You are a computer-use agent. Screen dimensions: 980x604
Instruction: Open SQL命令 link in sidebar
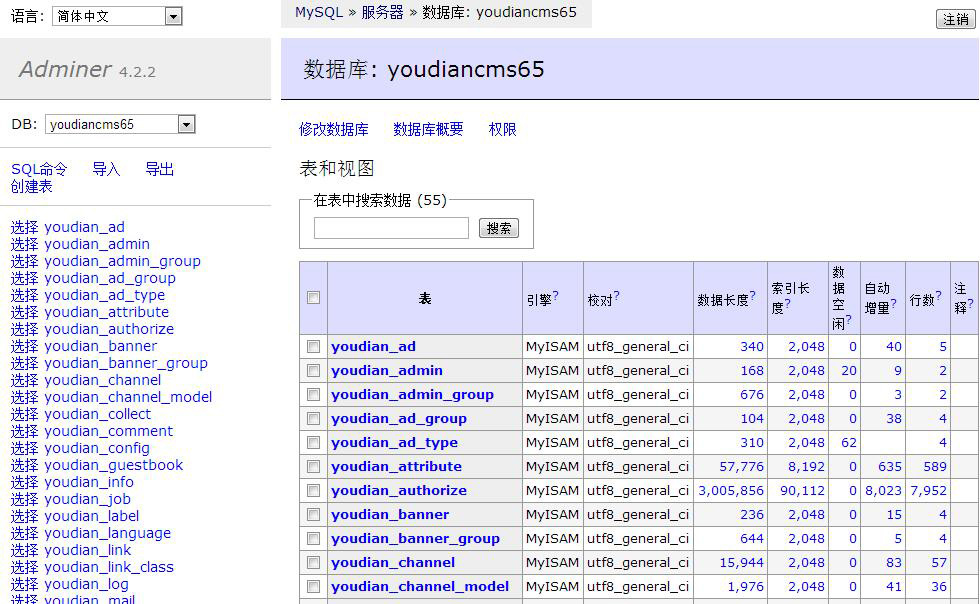[39, 169]
